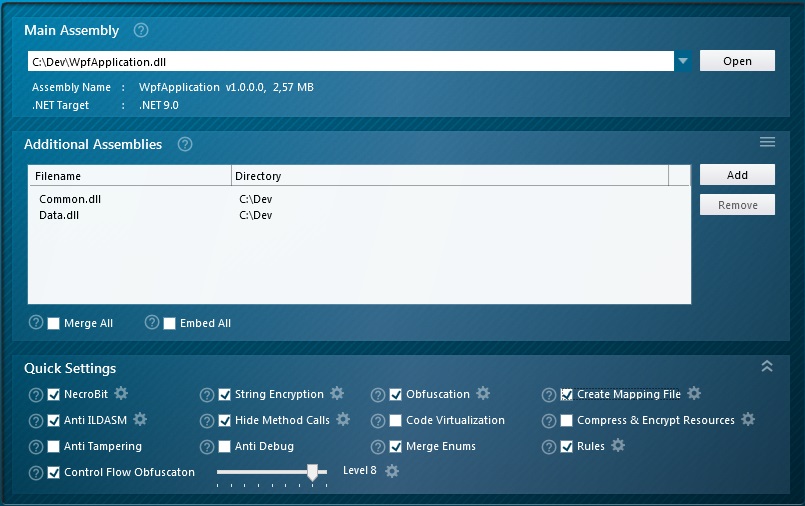The image size is (805, 506).
Task: Click the Open button
Action: 737,61
